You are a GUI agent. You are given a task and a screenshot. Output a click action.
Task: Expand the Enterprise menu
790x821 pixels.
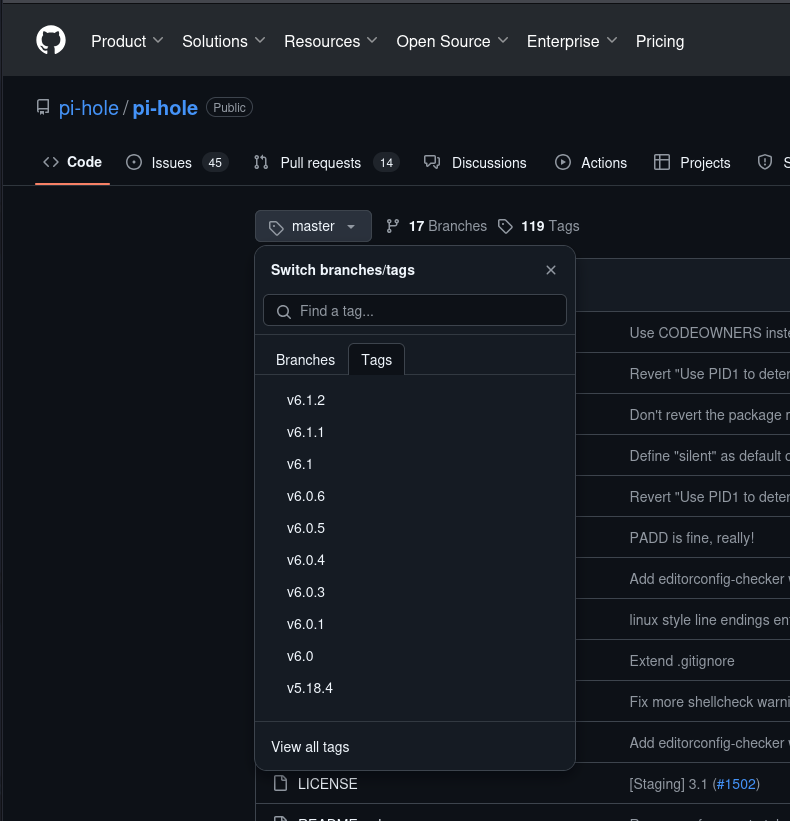(572, 41)
